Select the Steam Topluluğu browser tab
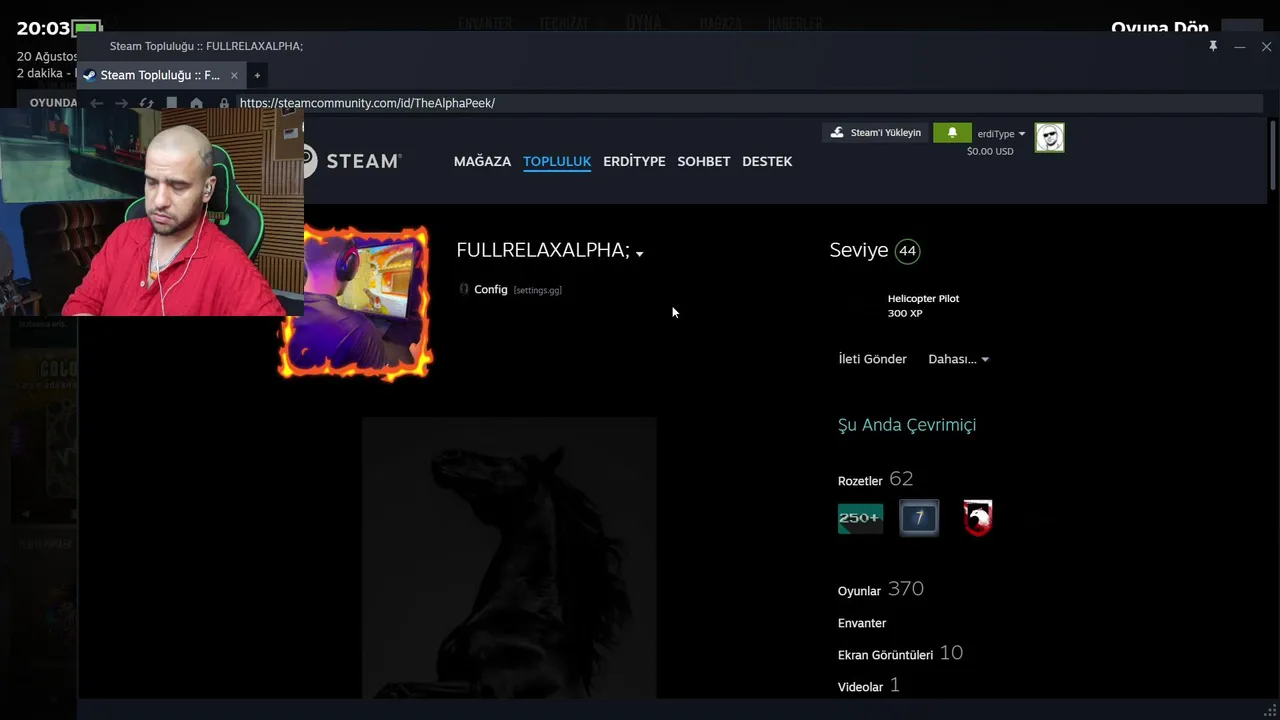 coord(161,75)
